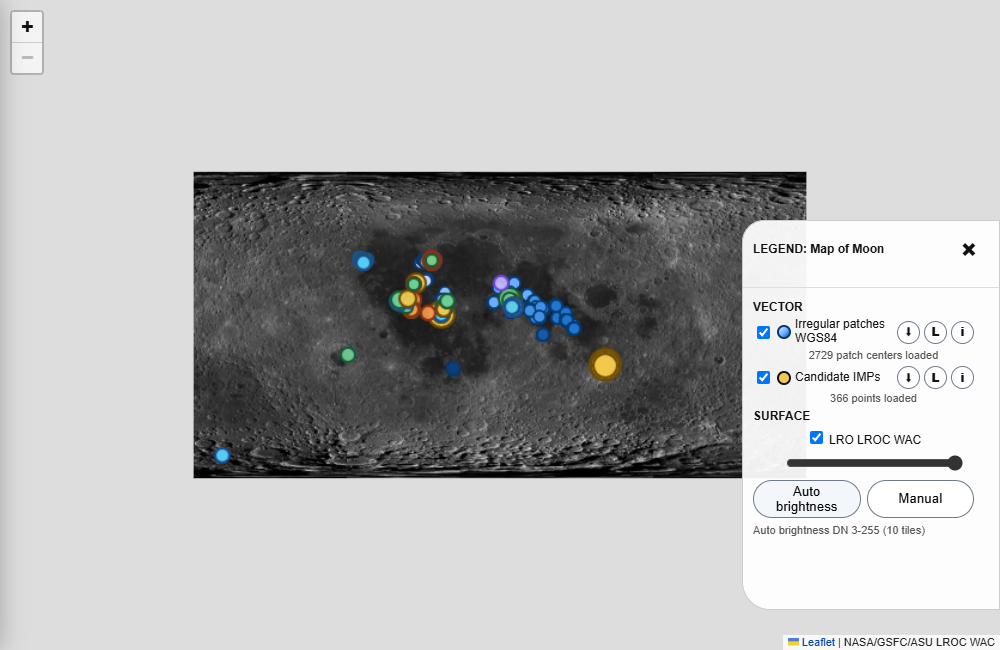1000x650 pixels.
Task: Open the L button for Candidate IMPs
Action: (935, 378)
